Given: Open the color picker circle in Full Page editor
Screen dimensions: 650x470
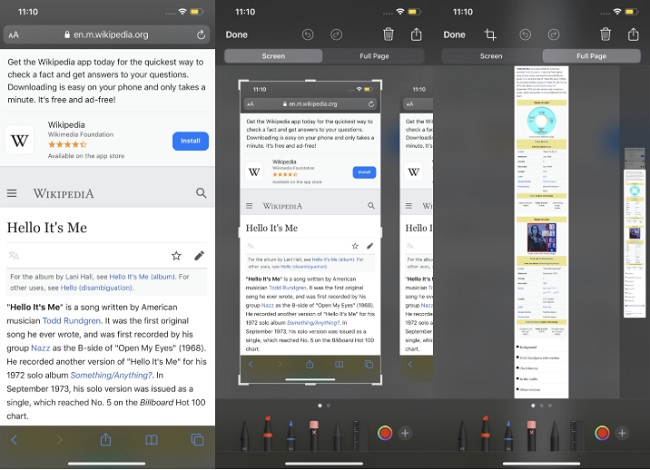Looking at the screenshot, I should (x=602, y=433).
